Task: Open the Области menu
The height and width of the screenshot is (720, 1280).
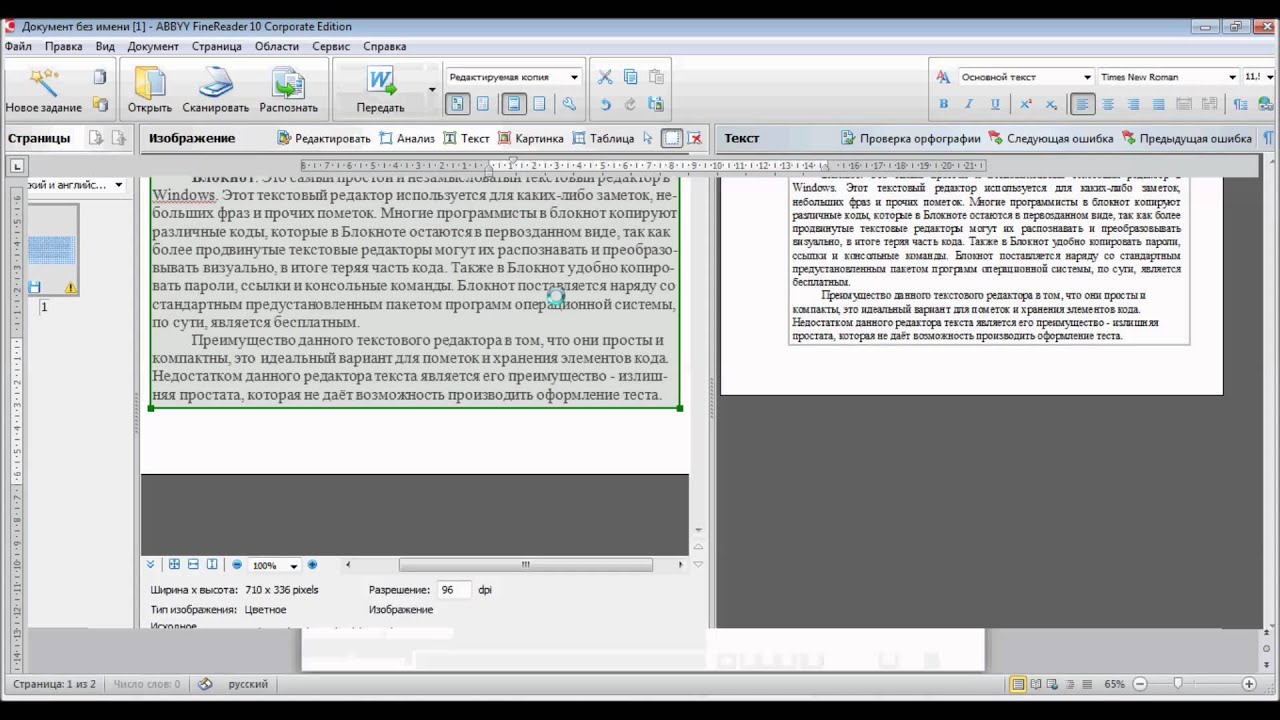Action: click(277, 46)
